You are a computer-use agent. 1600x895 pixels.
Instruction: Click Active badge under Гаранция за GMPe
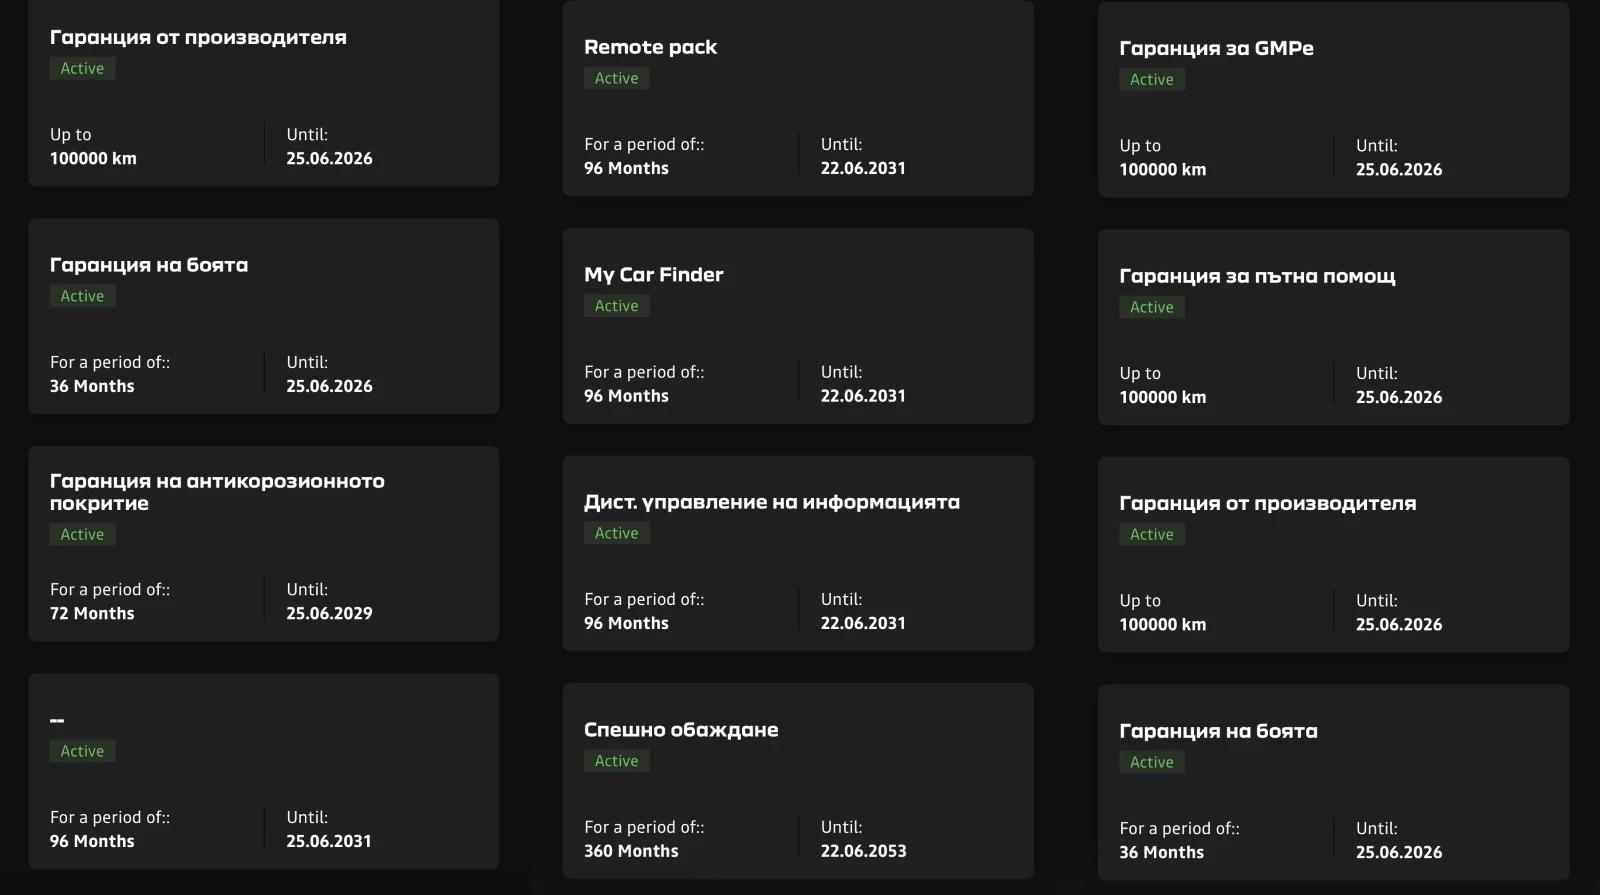pyautogui.click(x=1151, y=80)
